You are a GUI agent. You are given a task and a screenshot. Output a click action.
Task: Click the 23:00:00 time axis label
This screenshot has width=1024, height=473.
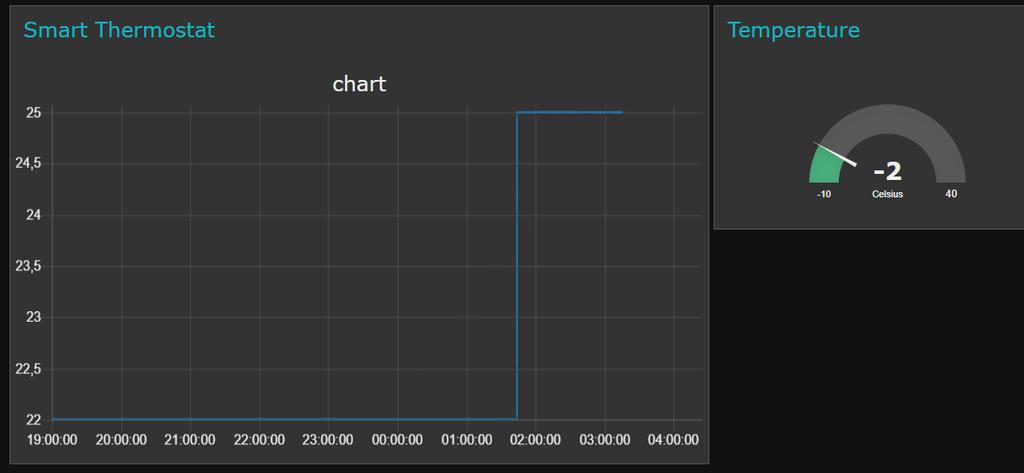click(x=328, y=440)
